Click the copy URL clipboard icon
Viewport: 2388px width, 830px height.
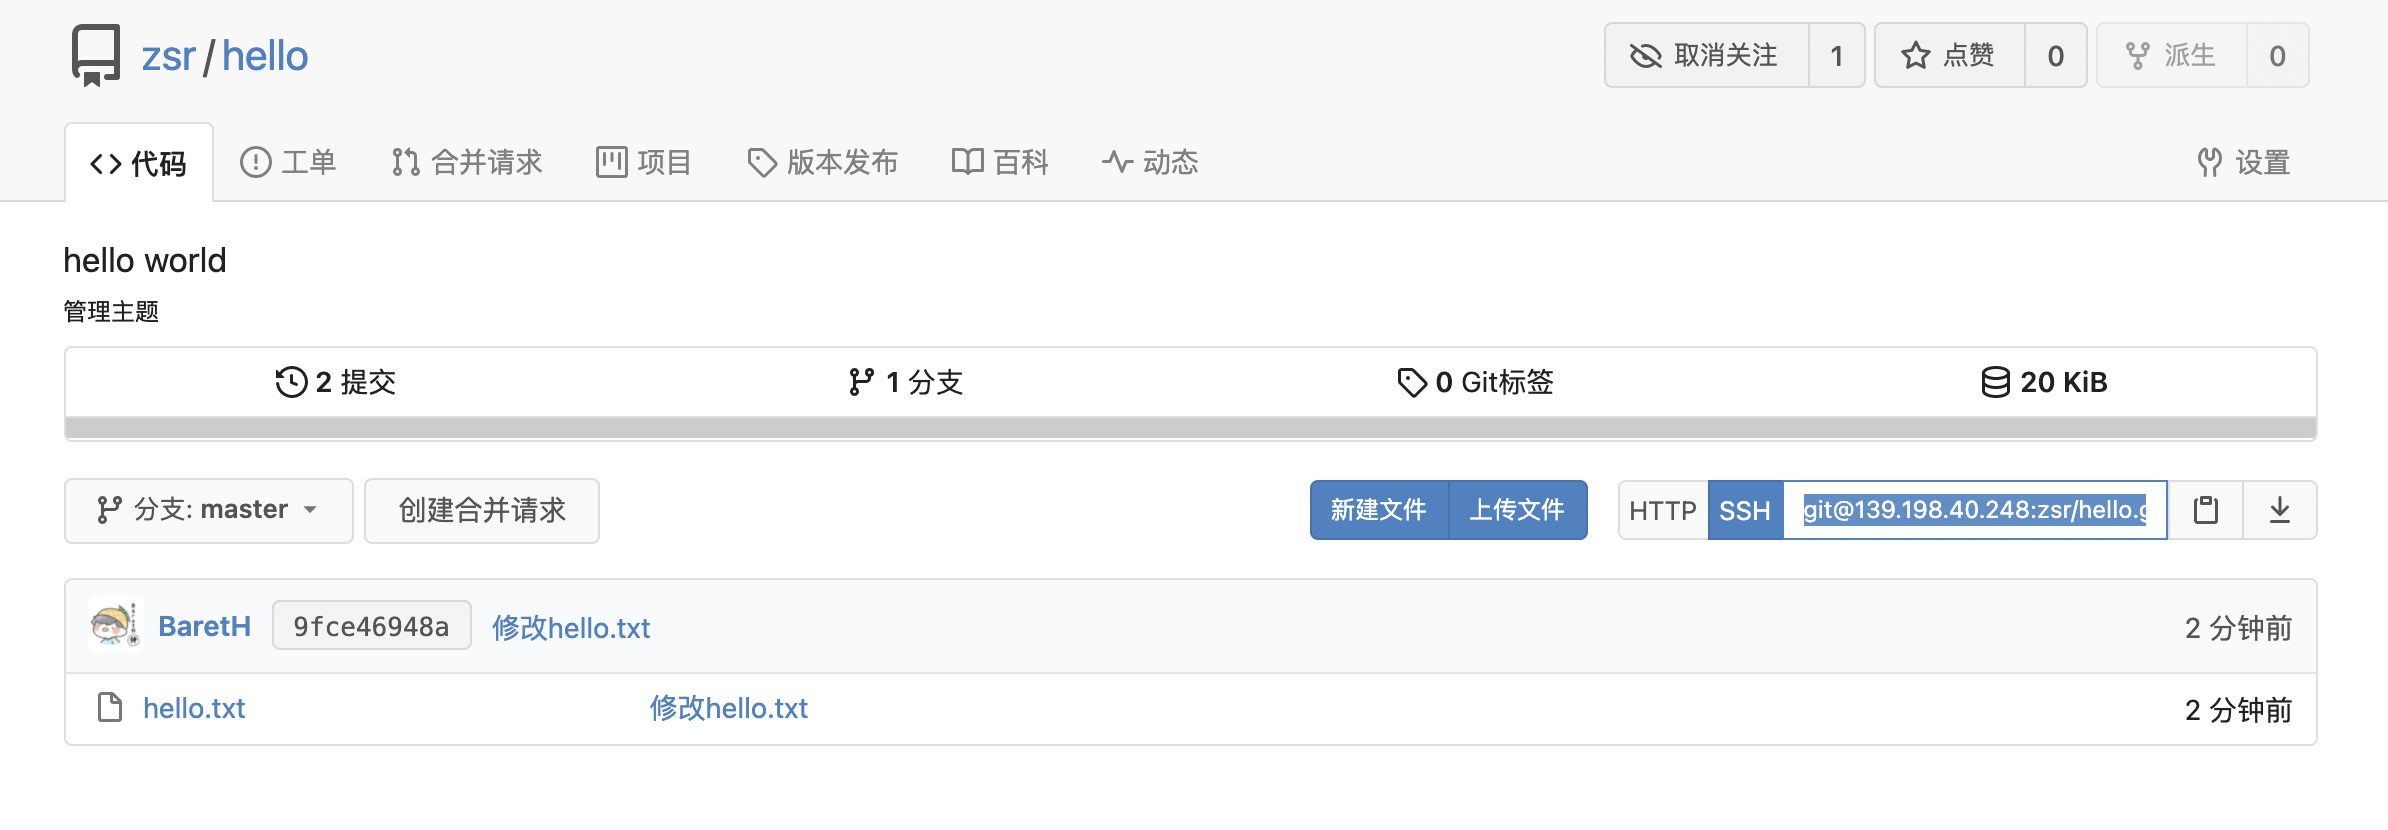(2205, 510)
